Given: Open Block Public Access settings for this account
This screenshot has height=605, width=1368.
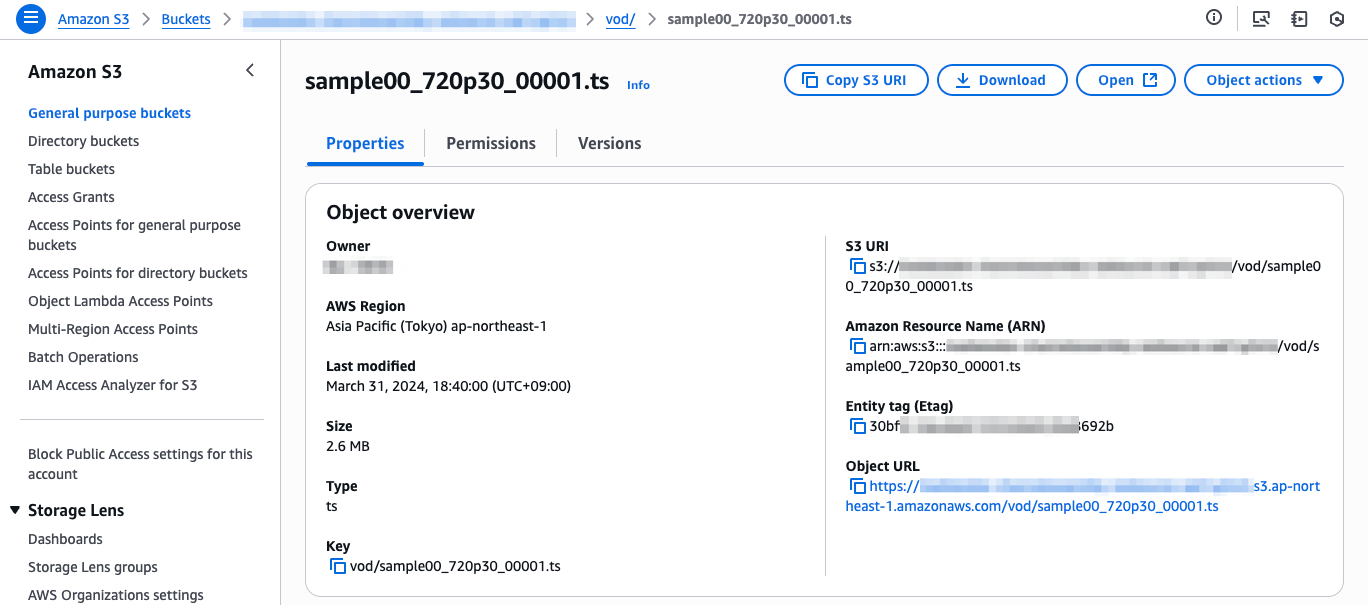Looking at the screenshot, I should click(x=140, y=464).
